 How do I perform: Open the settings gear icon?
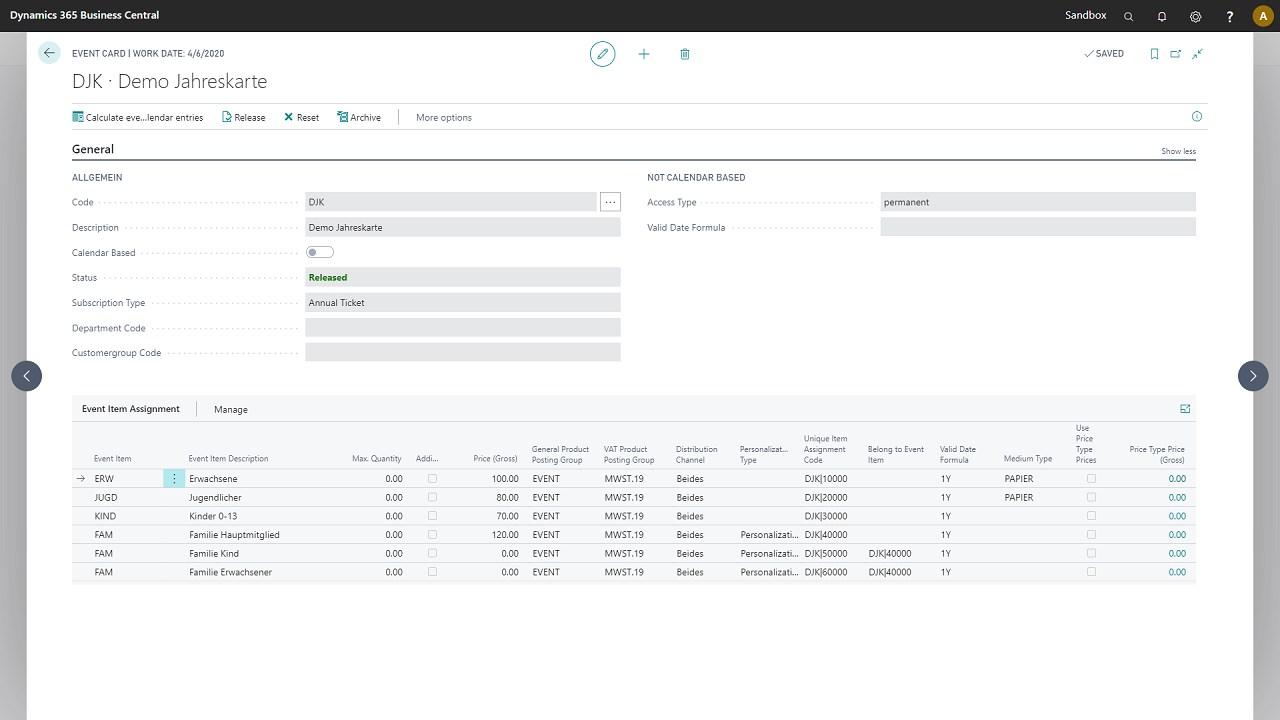click(x=1196, y=16)
